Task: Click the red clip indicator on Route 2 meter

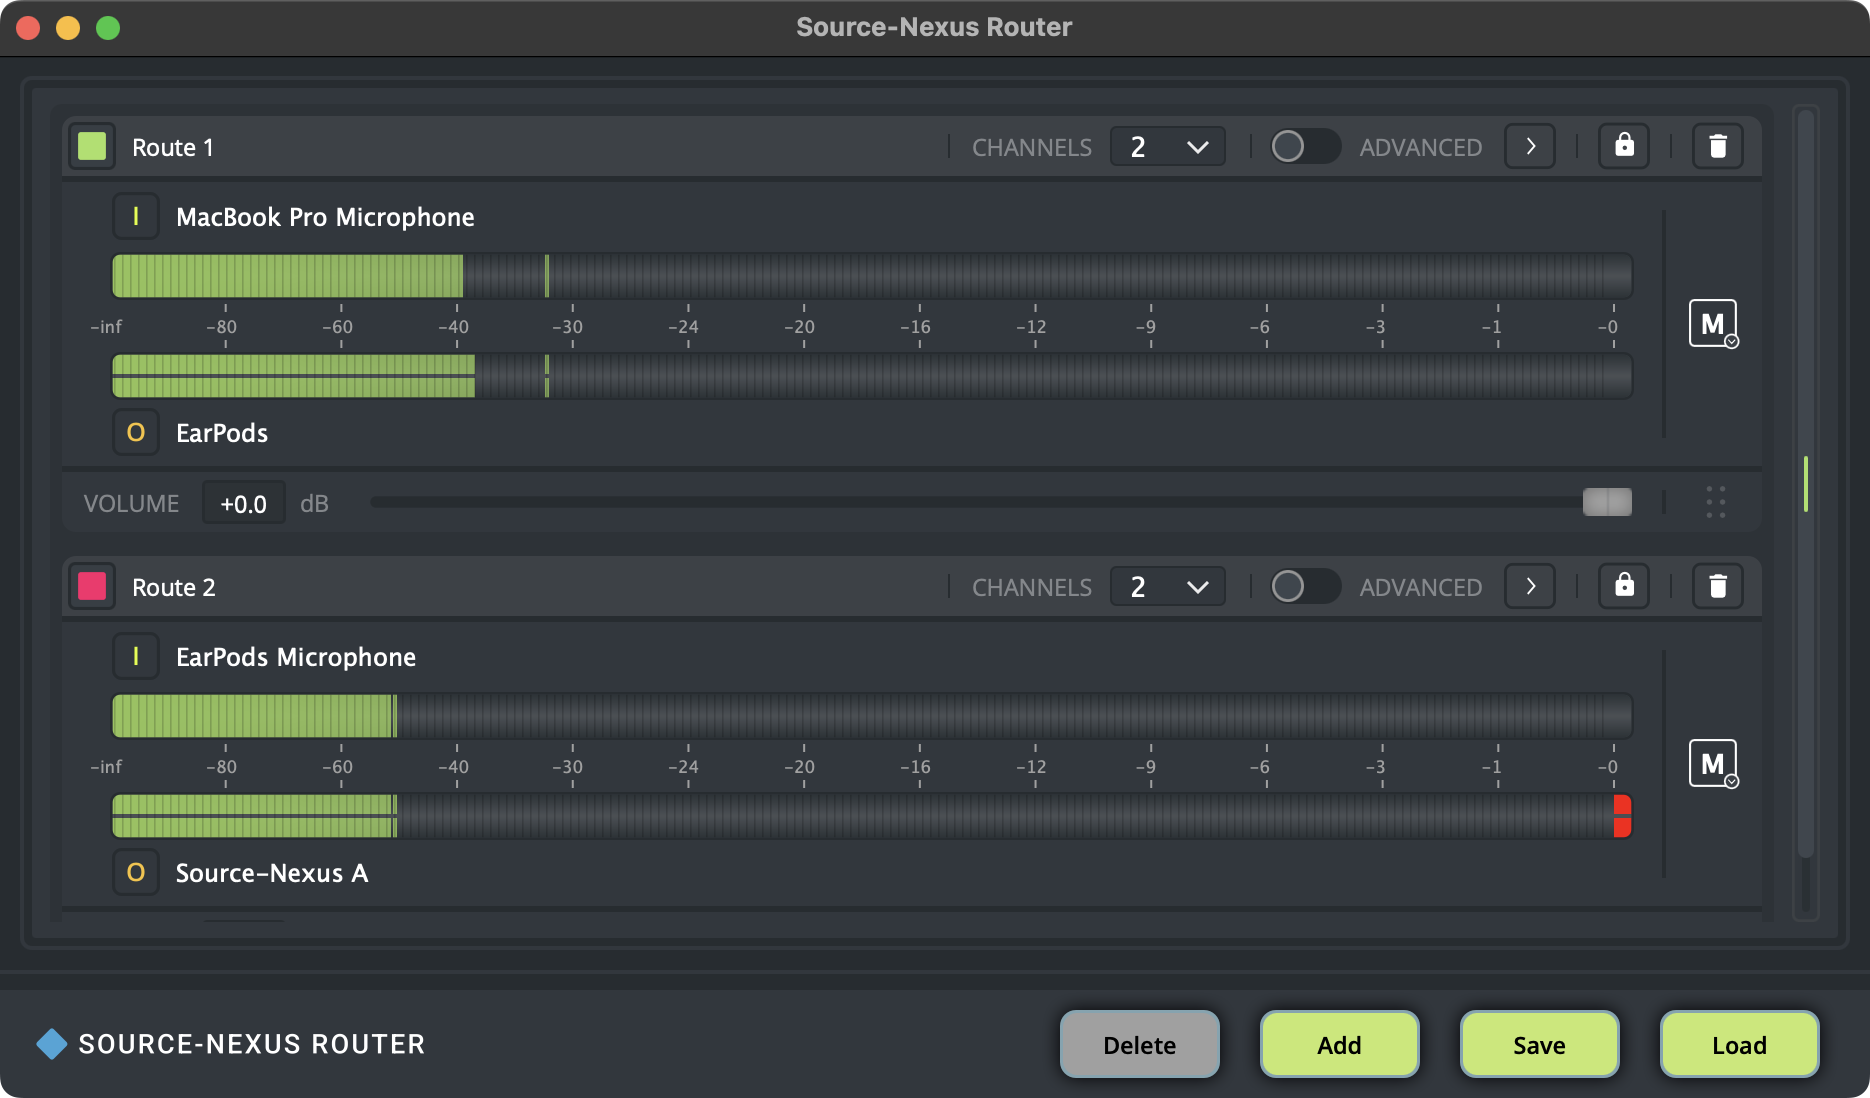Action: (1622, 816)
